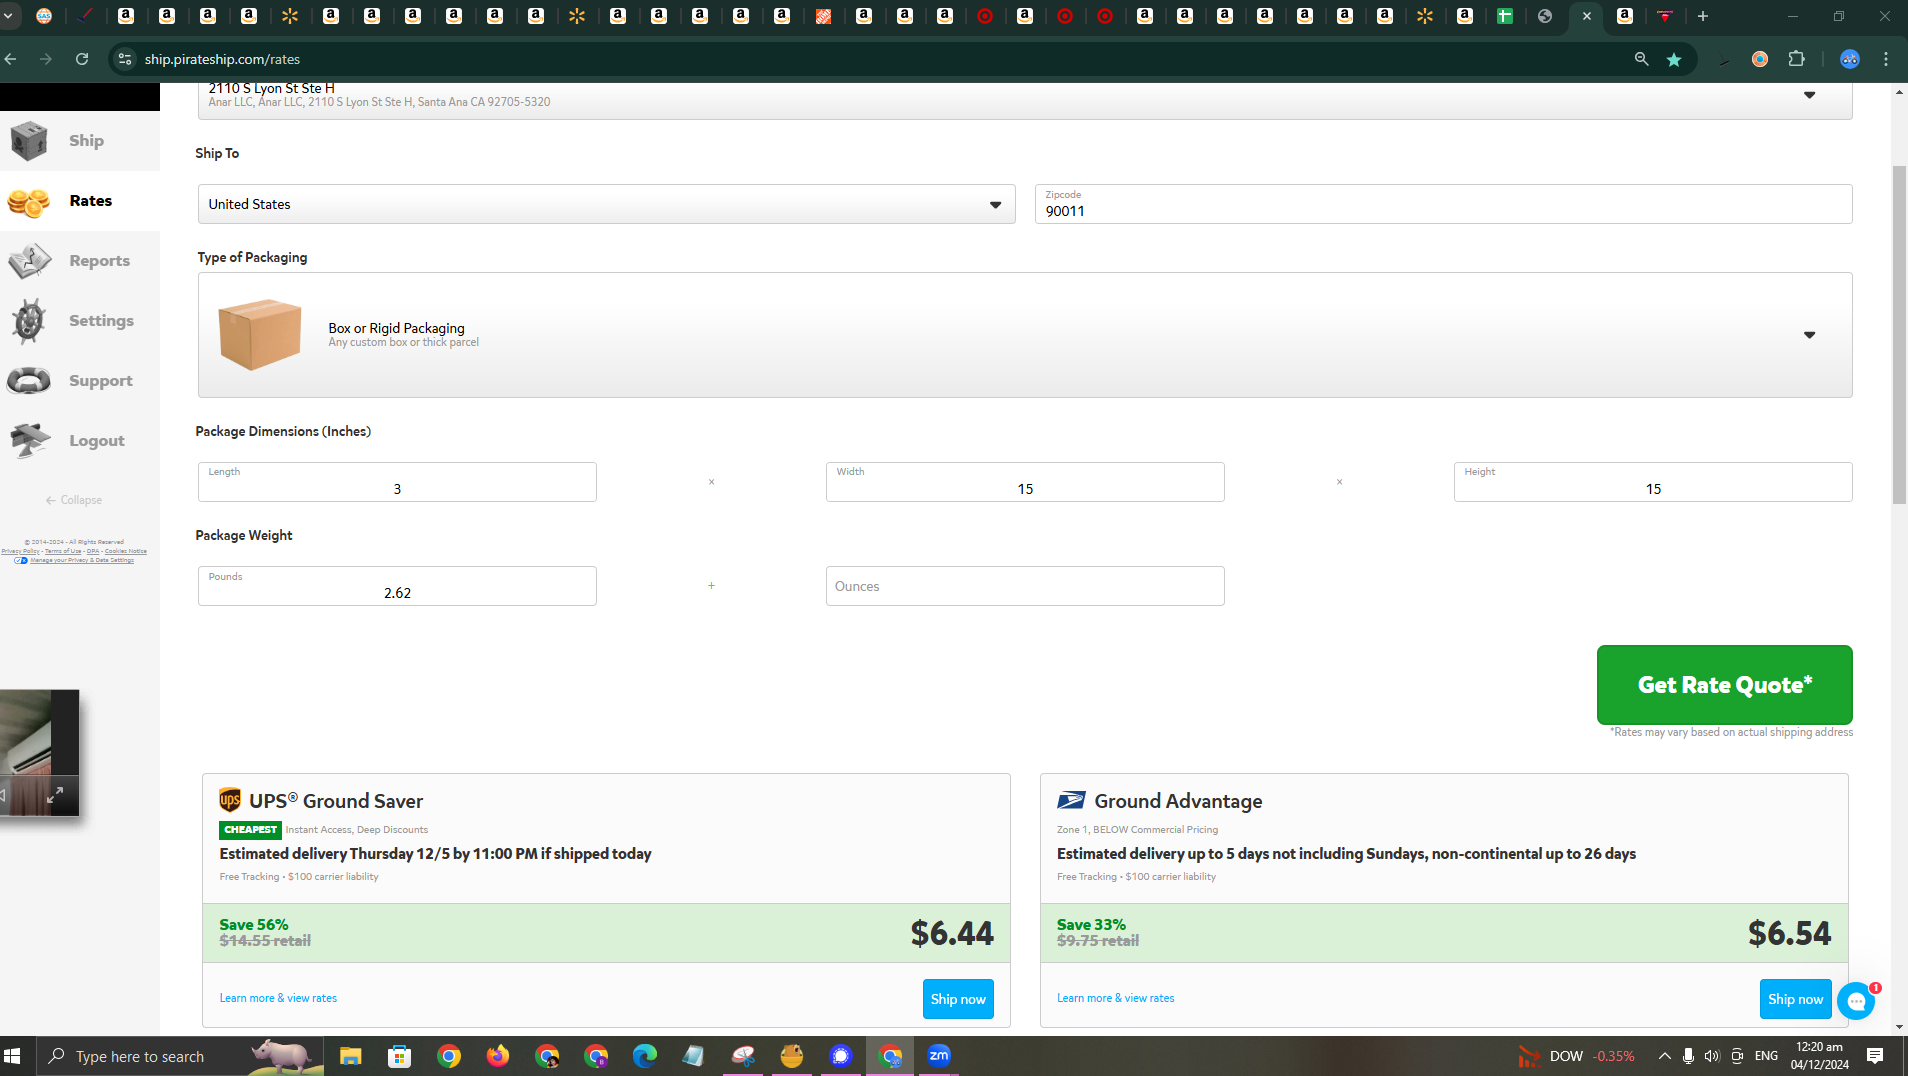The height and width of the screenshot is (1076, 1908).
Task: Open the United States country dropdown
Action: [x=606, y=204]
